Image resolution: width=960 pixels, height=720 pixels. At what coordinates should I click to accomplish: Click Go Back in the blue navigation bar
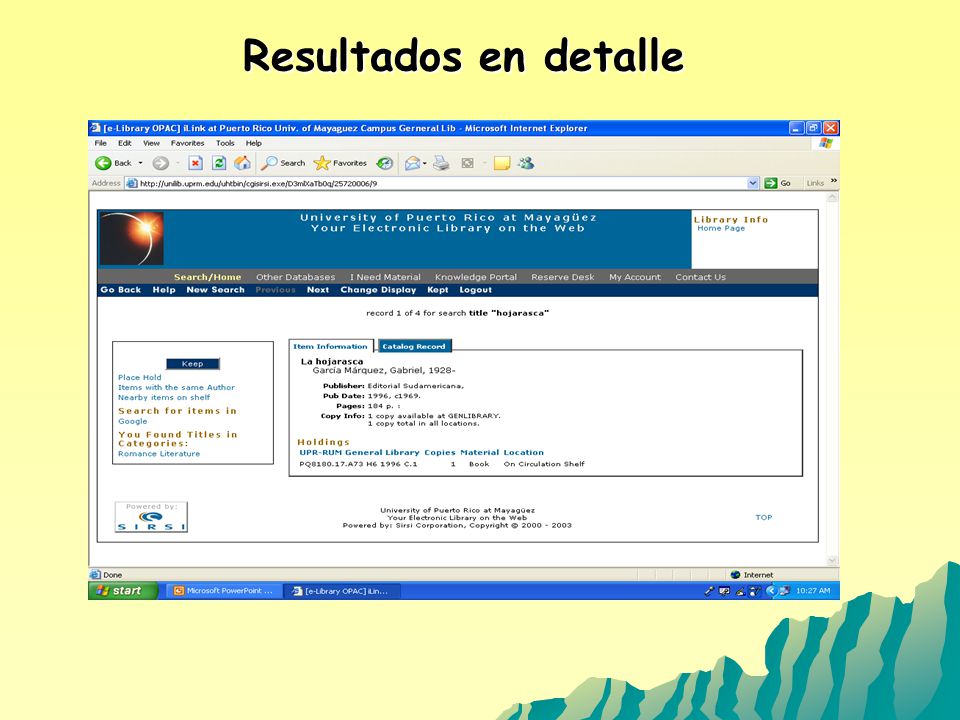pyautogui.click(x=121, y=290)
